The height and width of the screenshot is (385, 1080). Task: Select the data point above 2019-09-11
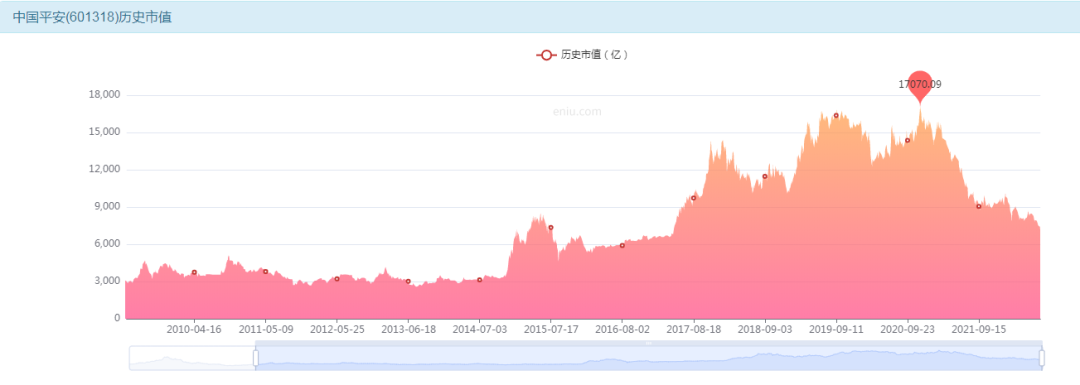pyautogui.click(x=836, y=116)
